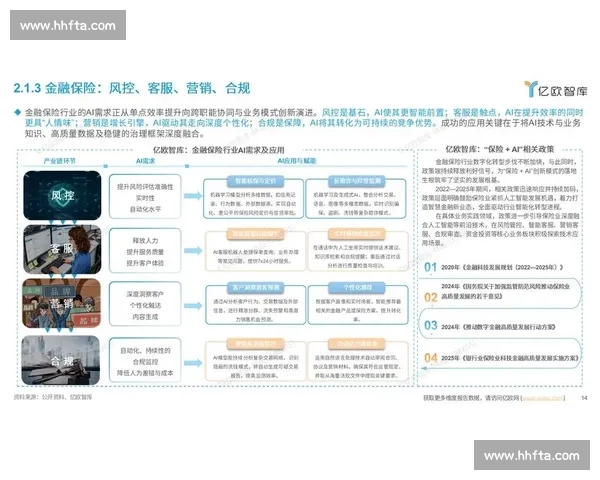This screenshot has width=600, height=480.
Task: Click the 提升风险评估准确性 needs box
Action: (145, 196)
